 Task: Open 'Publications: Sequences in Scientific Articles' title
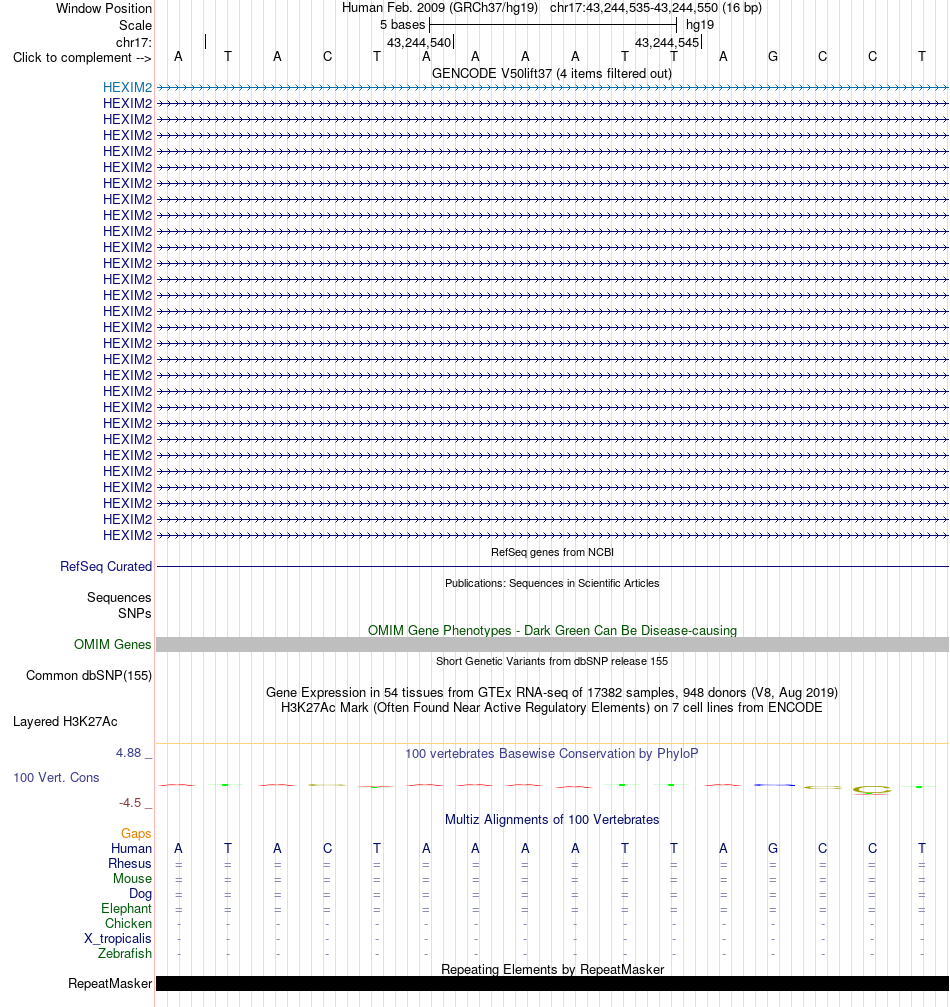(552, 583)
